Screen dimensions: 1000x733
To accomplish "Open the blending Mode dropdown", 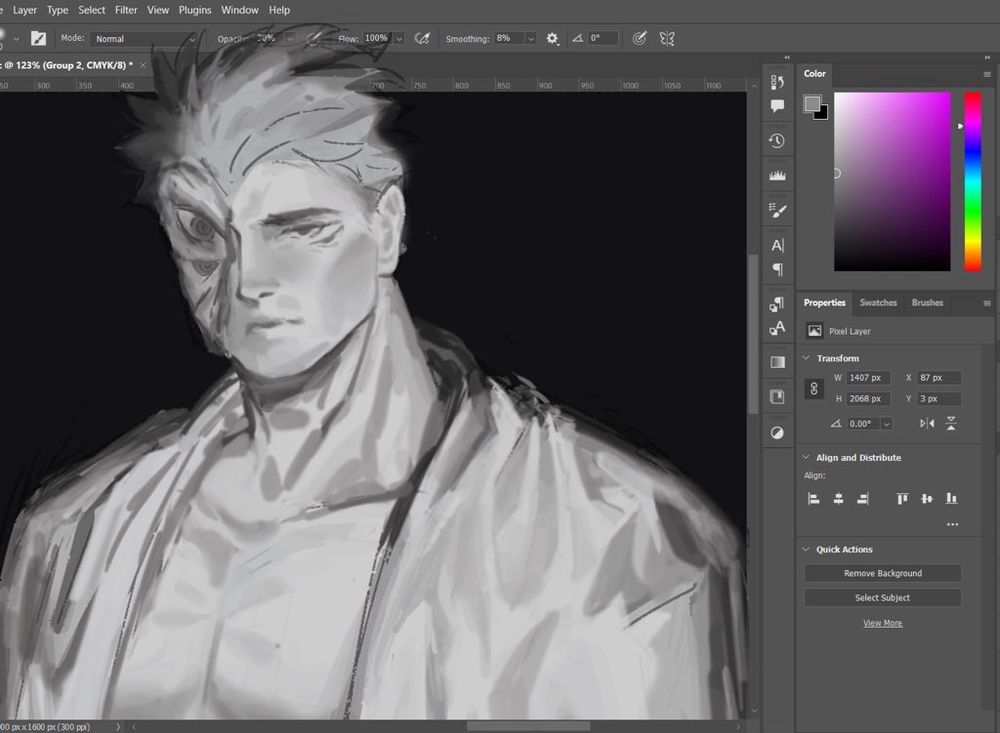I will click(x=145, y=38).
